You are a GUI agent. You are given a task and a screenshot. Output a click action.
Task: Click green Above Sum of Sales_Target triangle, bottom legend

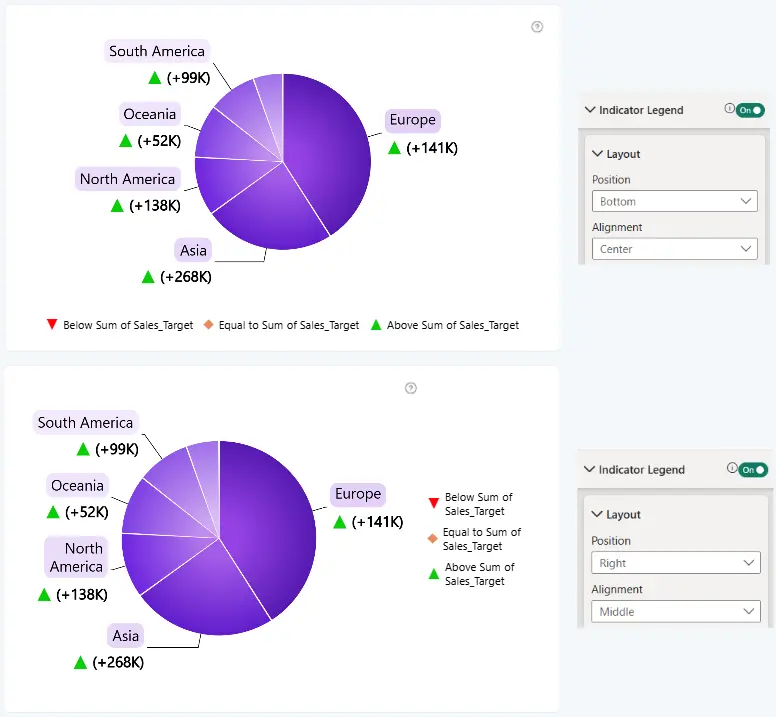tap(376, 325)
